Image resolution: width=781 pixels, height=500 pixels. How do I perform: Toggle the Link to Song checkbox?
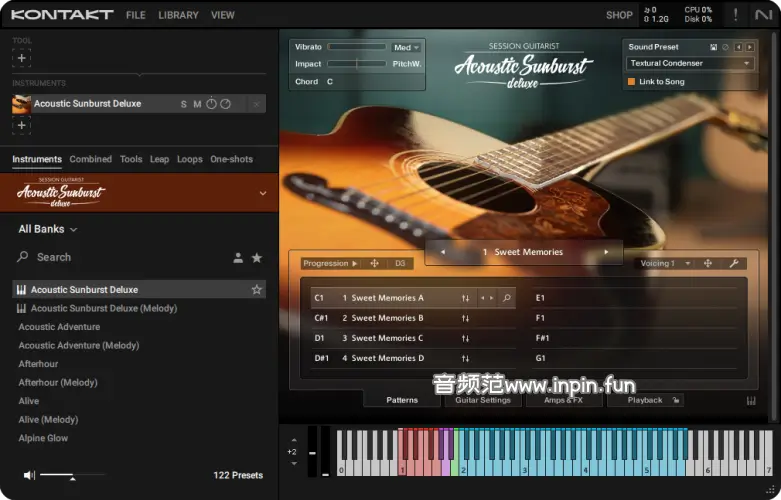[632, 81]
